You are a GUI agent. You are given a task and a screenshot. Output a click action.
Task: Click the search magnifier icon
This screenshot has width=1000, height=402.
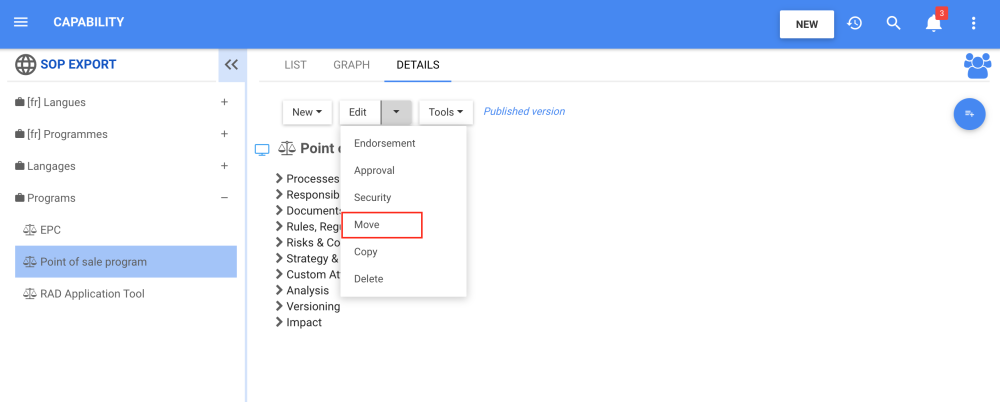pos(894,23)
